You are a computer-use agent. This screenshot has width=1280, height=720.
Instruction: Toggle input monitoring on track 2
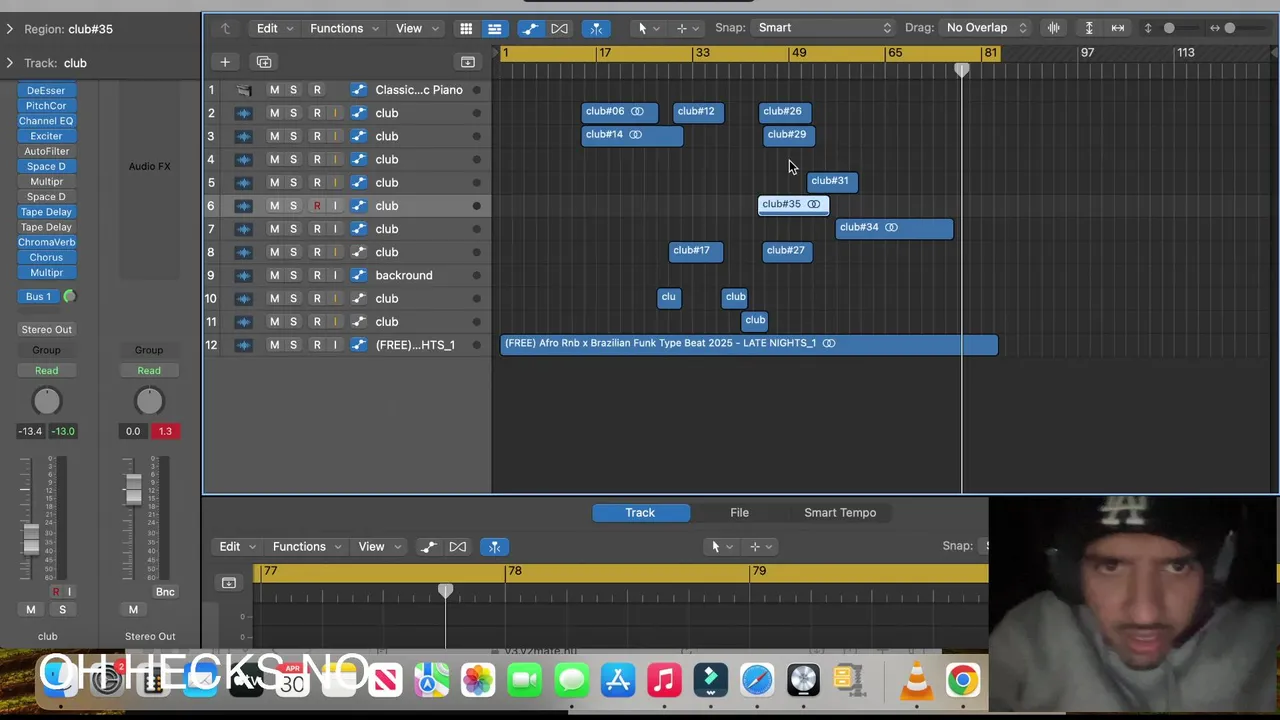[335, 113]
